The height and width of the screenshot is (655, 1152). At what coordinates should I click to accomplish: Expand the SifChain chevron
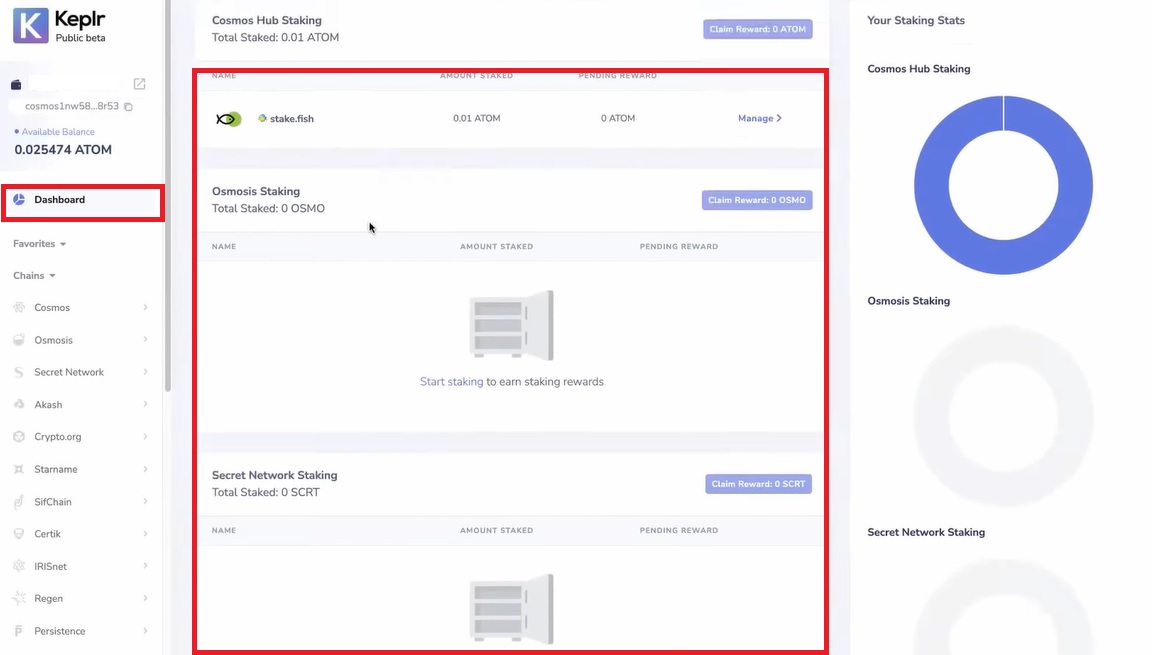[x=145, y=502]
